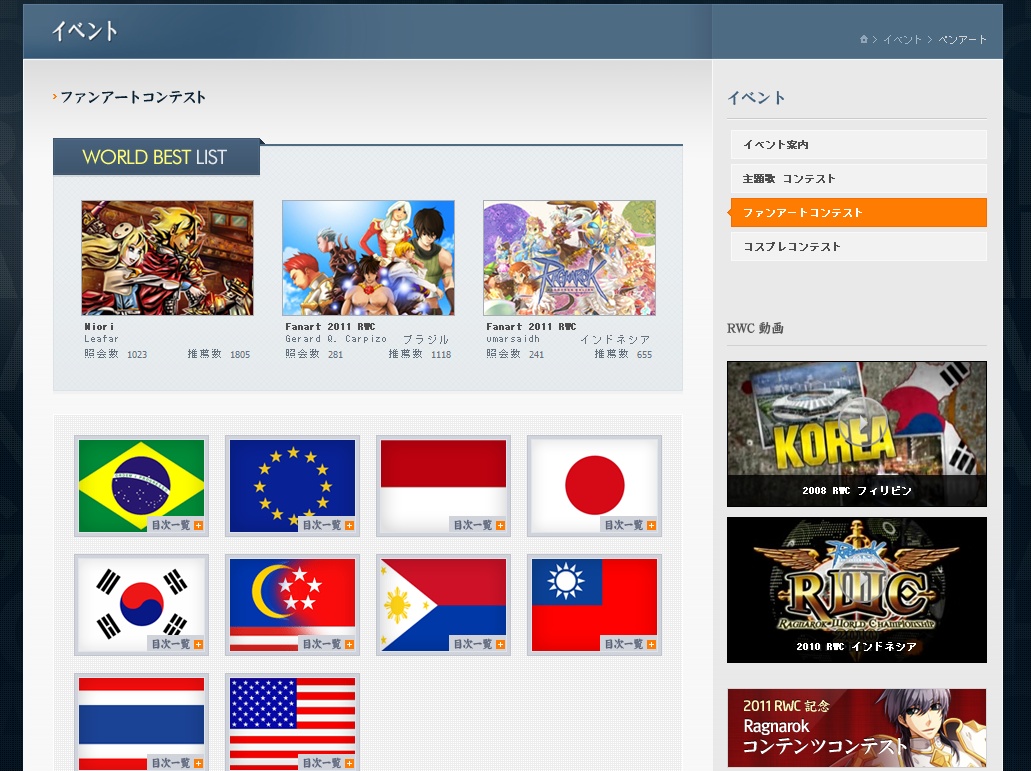Select ファンアートコンテスト sidebar menu item
The height and width of the screenshot is (771, 1031).
tap(858, 212)
